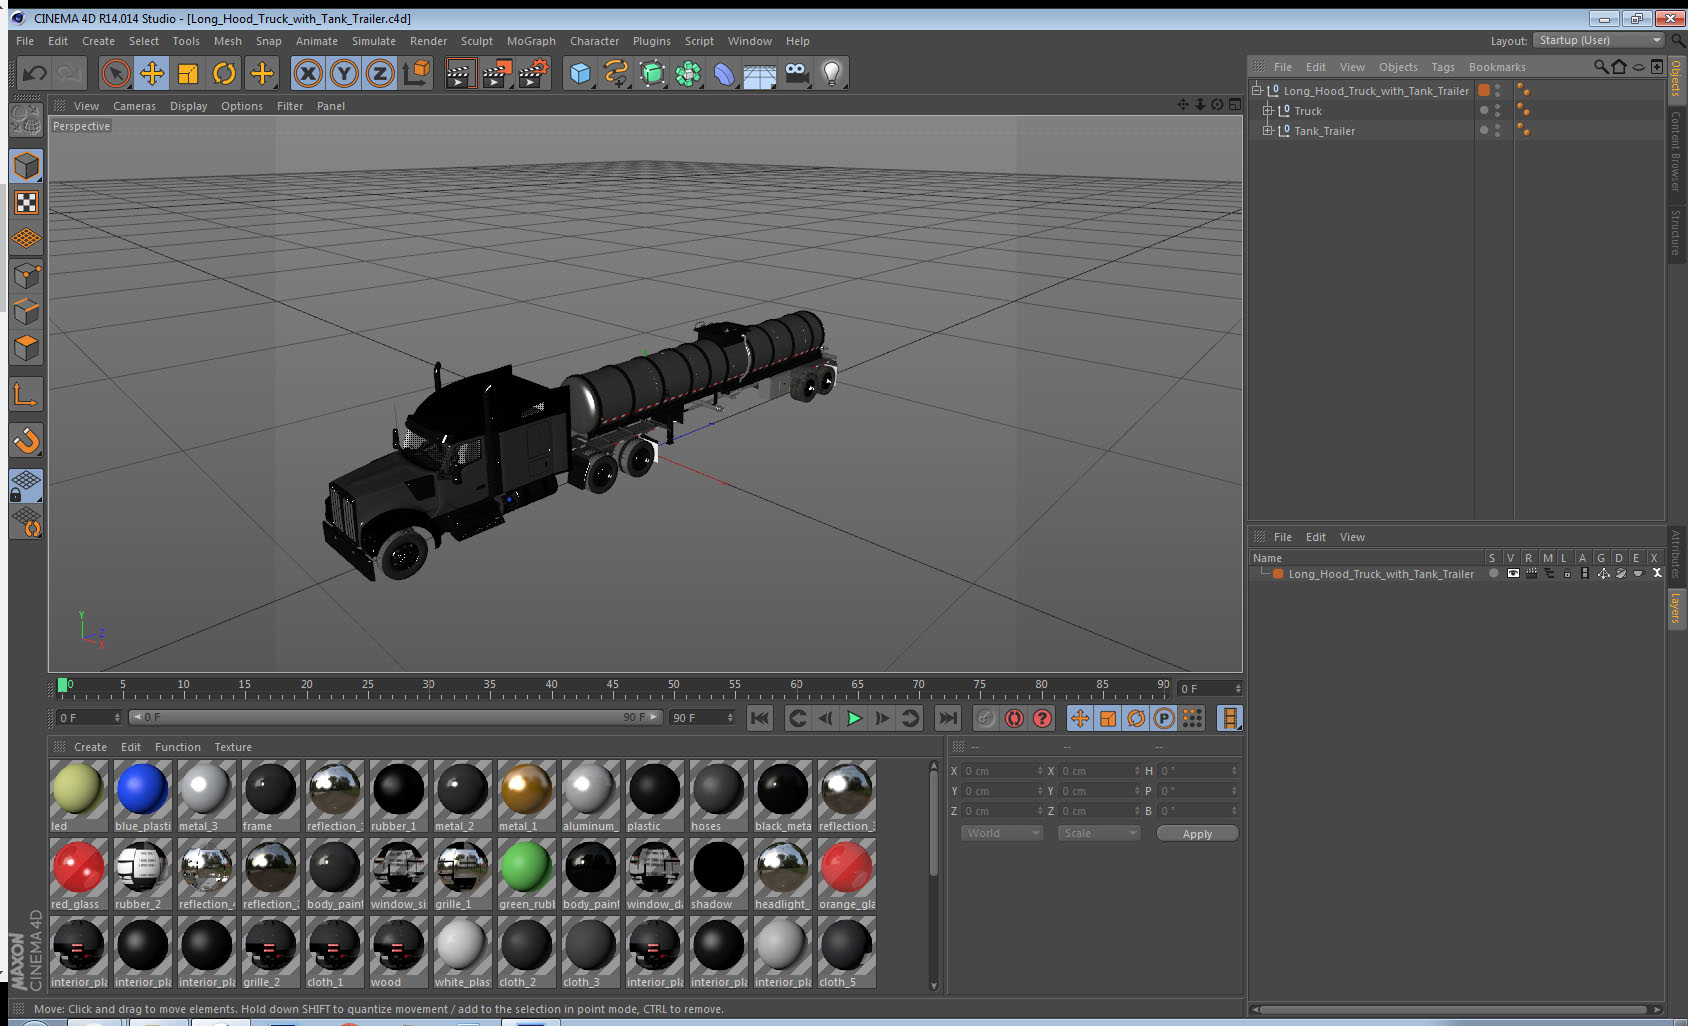
Task: Toggle Autokeying button
Action: click(1014, 718)
